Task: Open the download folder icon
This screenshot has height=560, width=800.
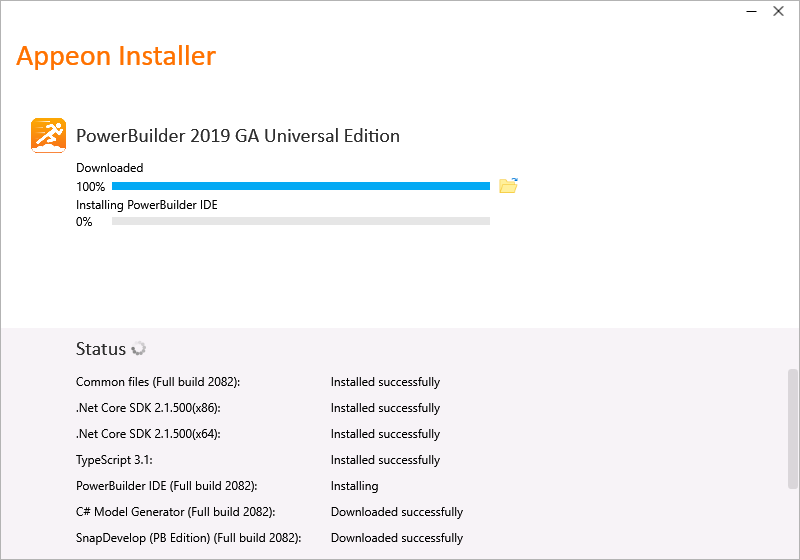Action: point(508,185)
